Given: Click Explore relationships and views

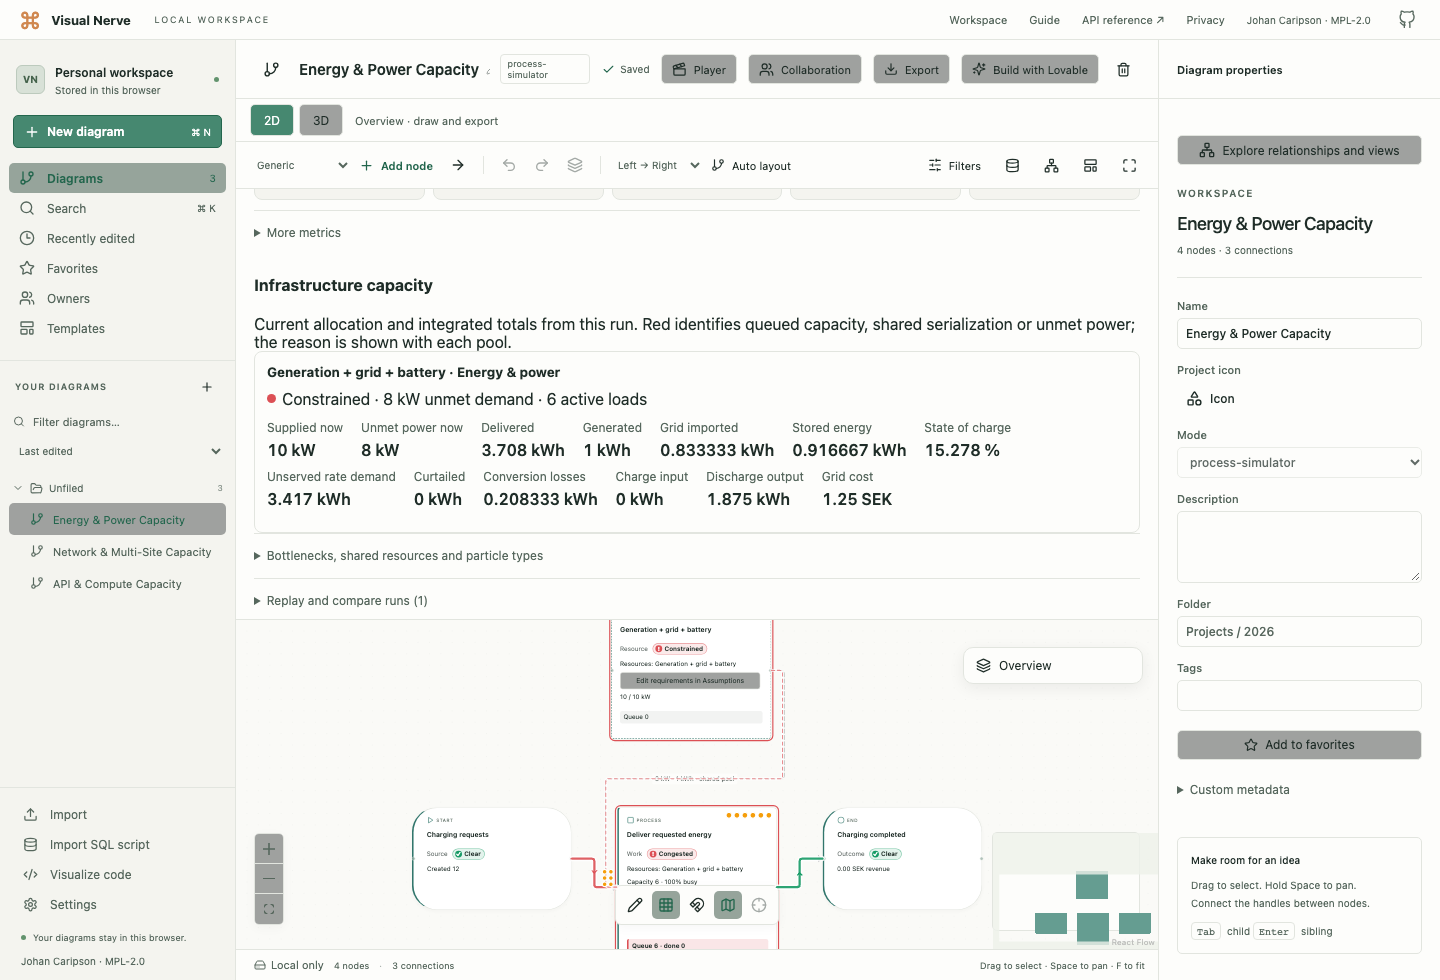Looking at the screenshot, I should (x=1299, y=151).
